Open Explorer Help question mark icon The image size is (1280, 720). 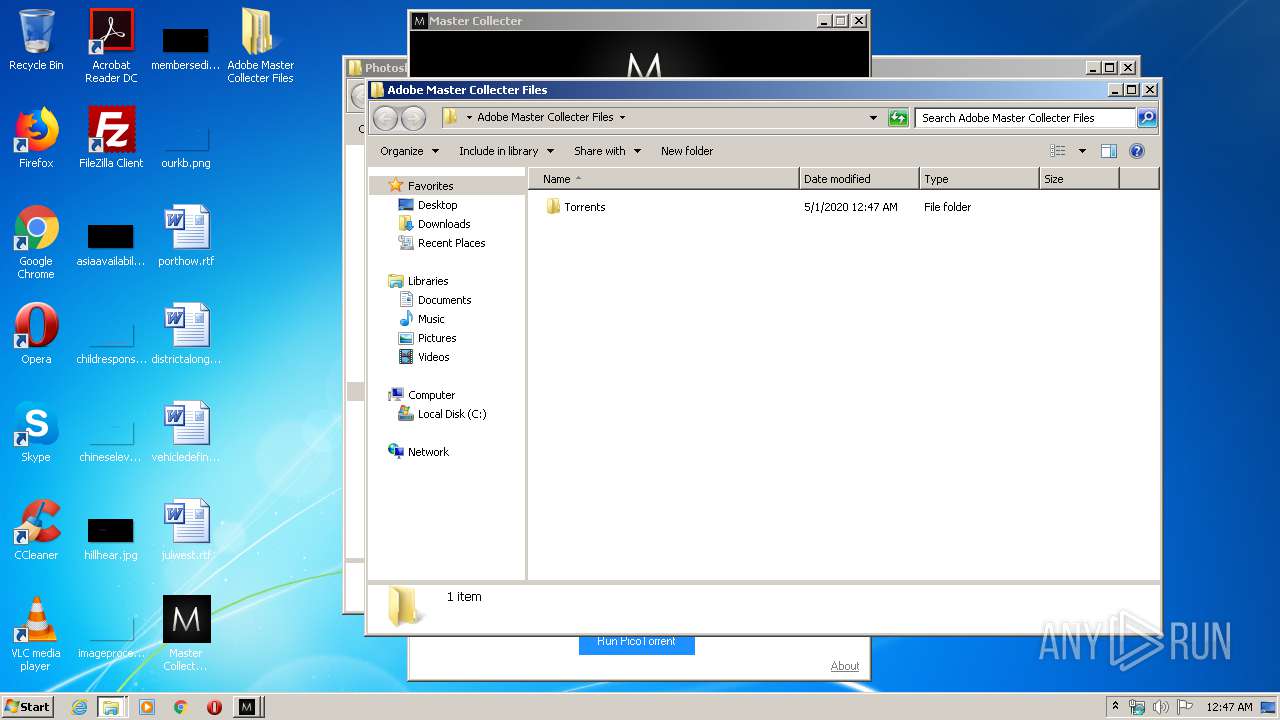tap(1136, 151)
